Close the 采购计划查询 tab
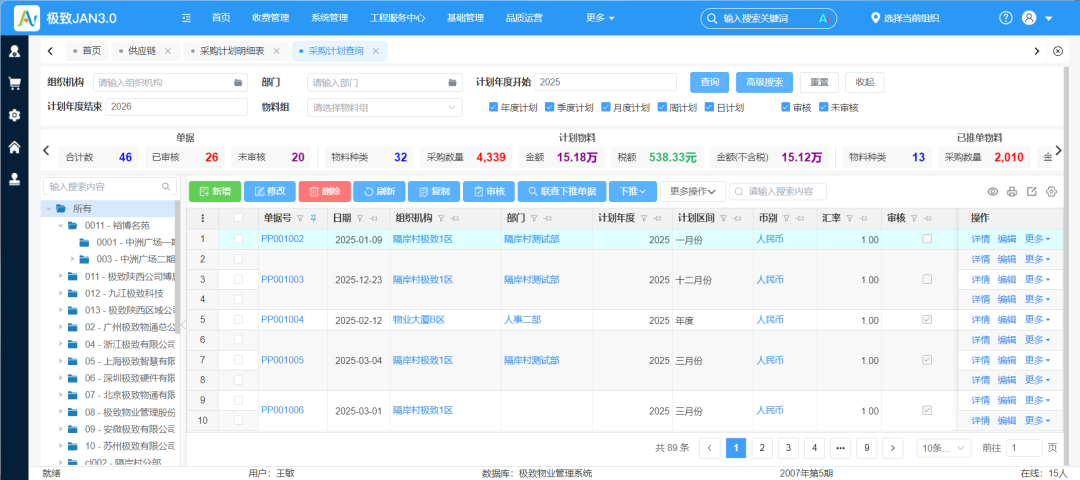 click(375, 51)
